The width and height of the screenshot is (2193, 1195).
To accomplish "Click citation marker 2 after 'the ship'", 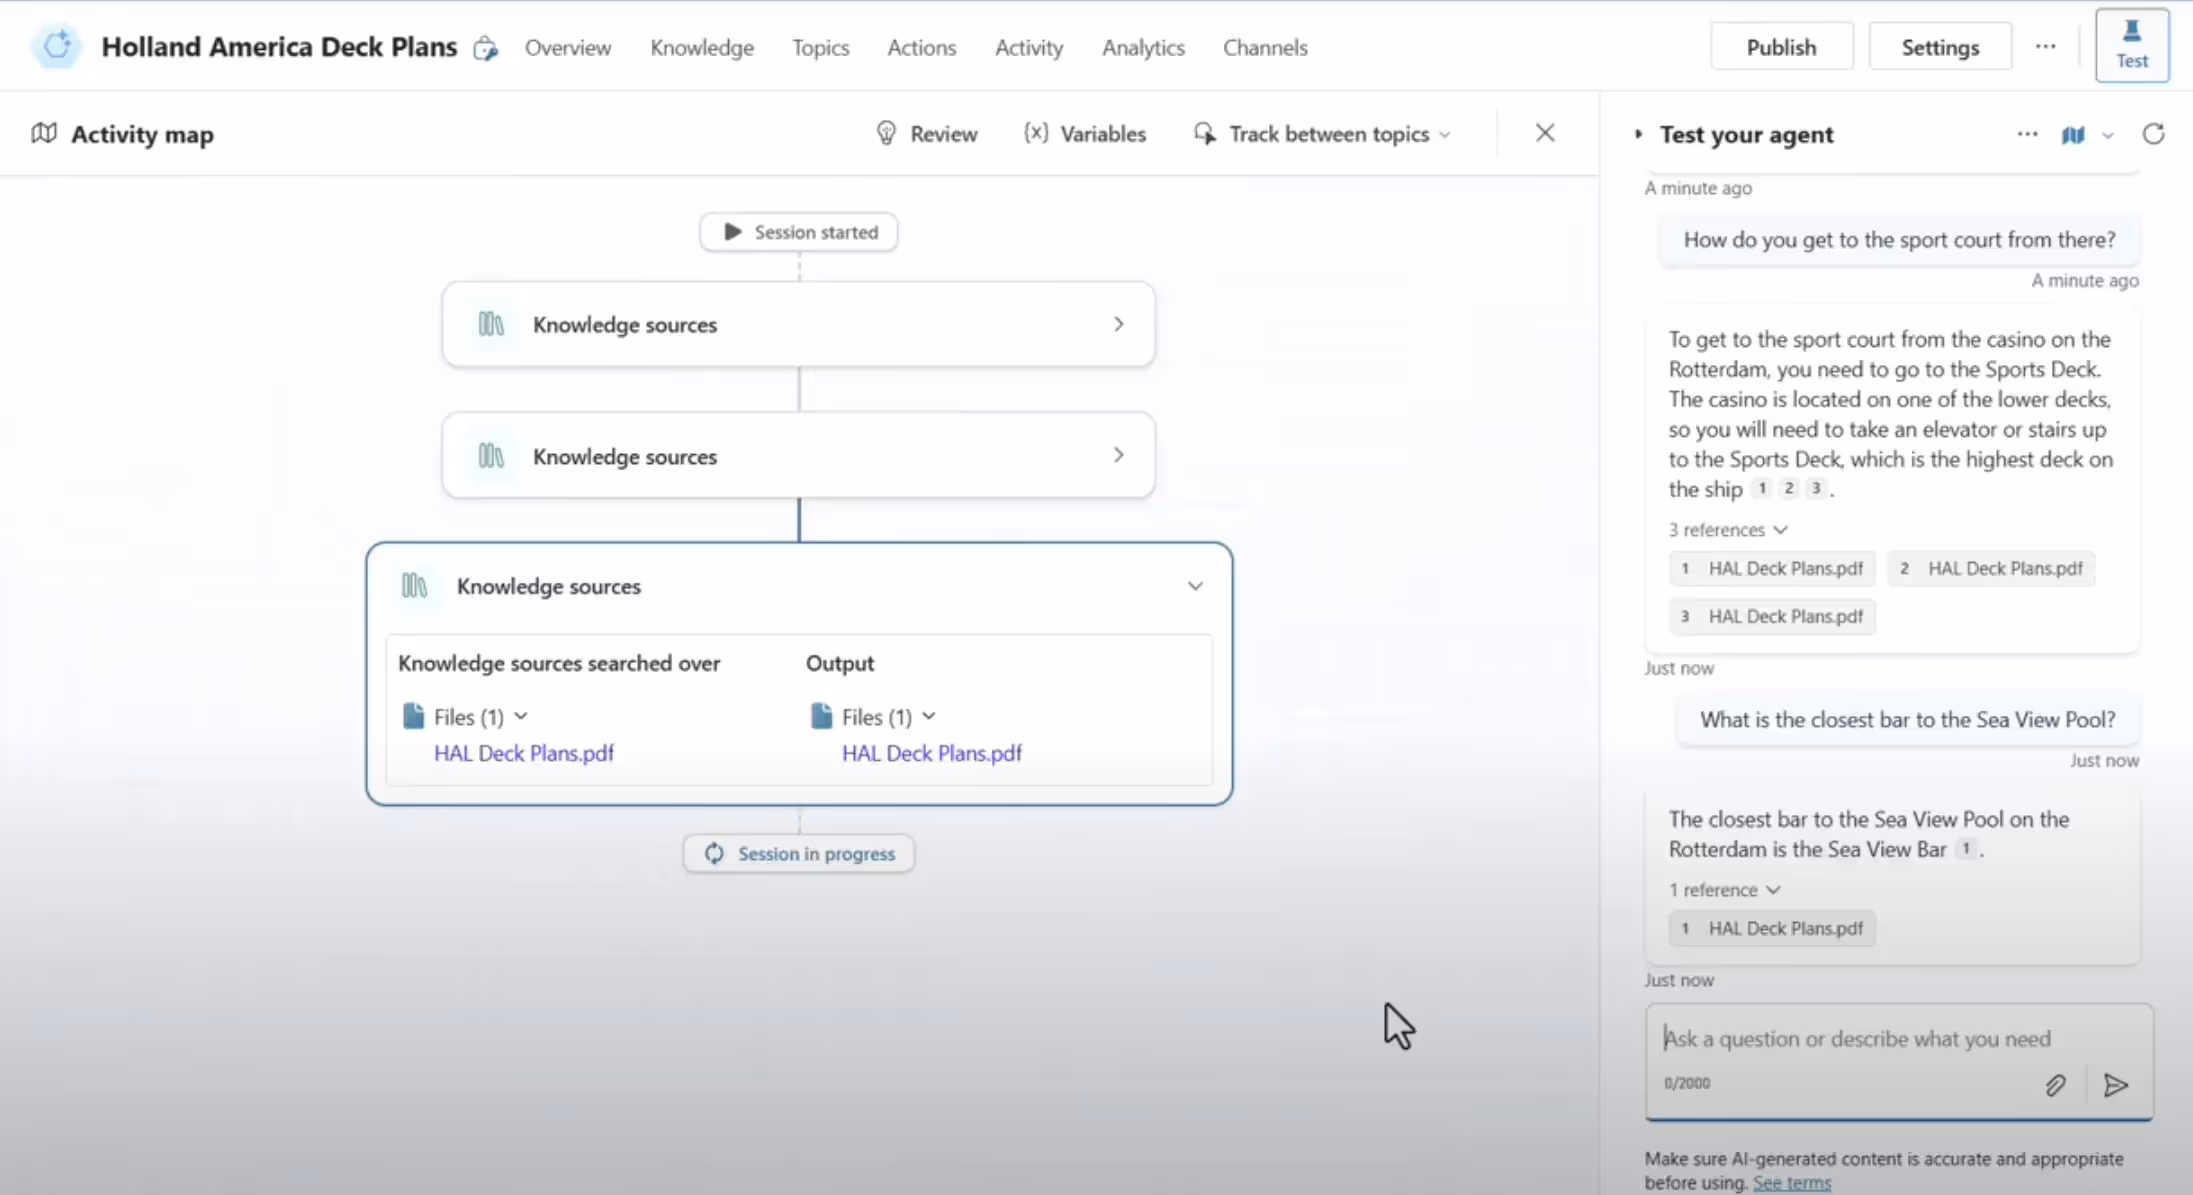I will tap(1789, 488).
